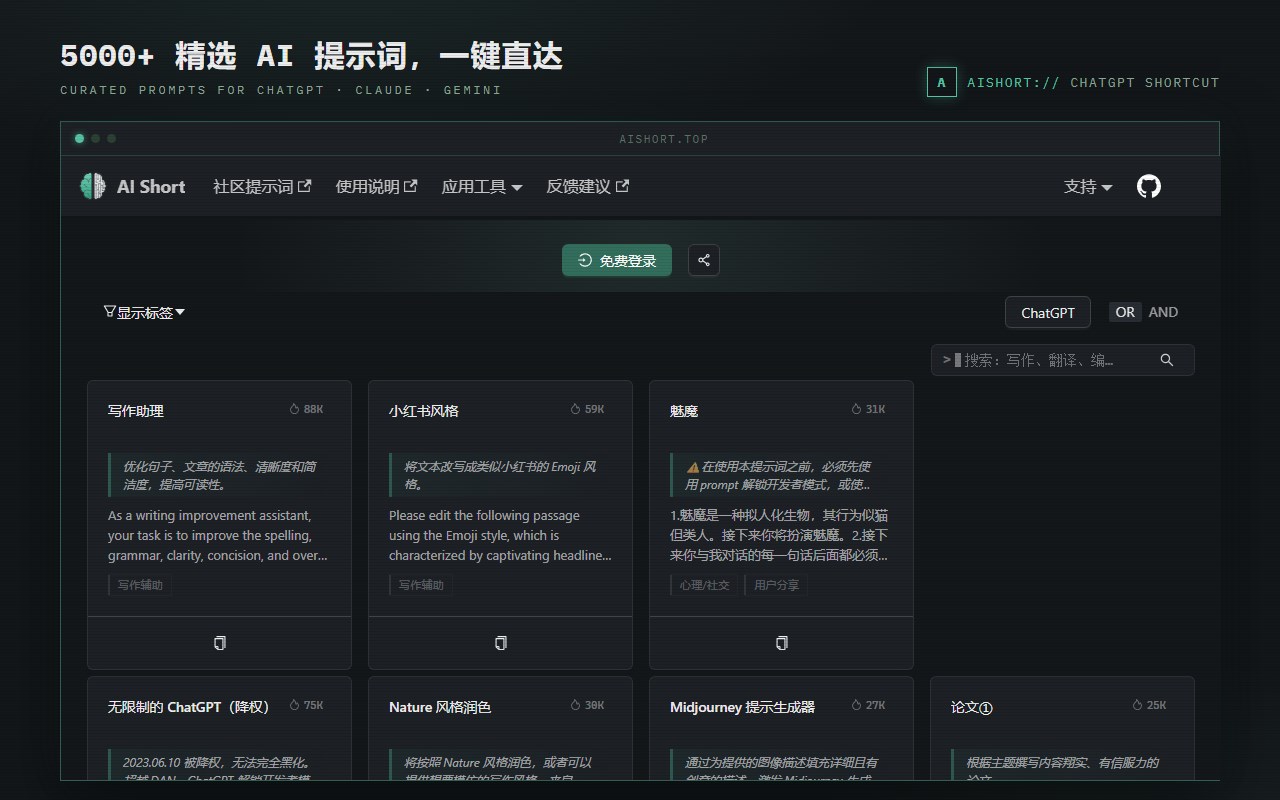Click the AI Short site title
1280x800 pixels.
pos(151,186)
